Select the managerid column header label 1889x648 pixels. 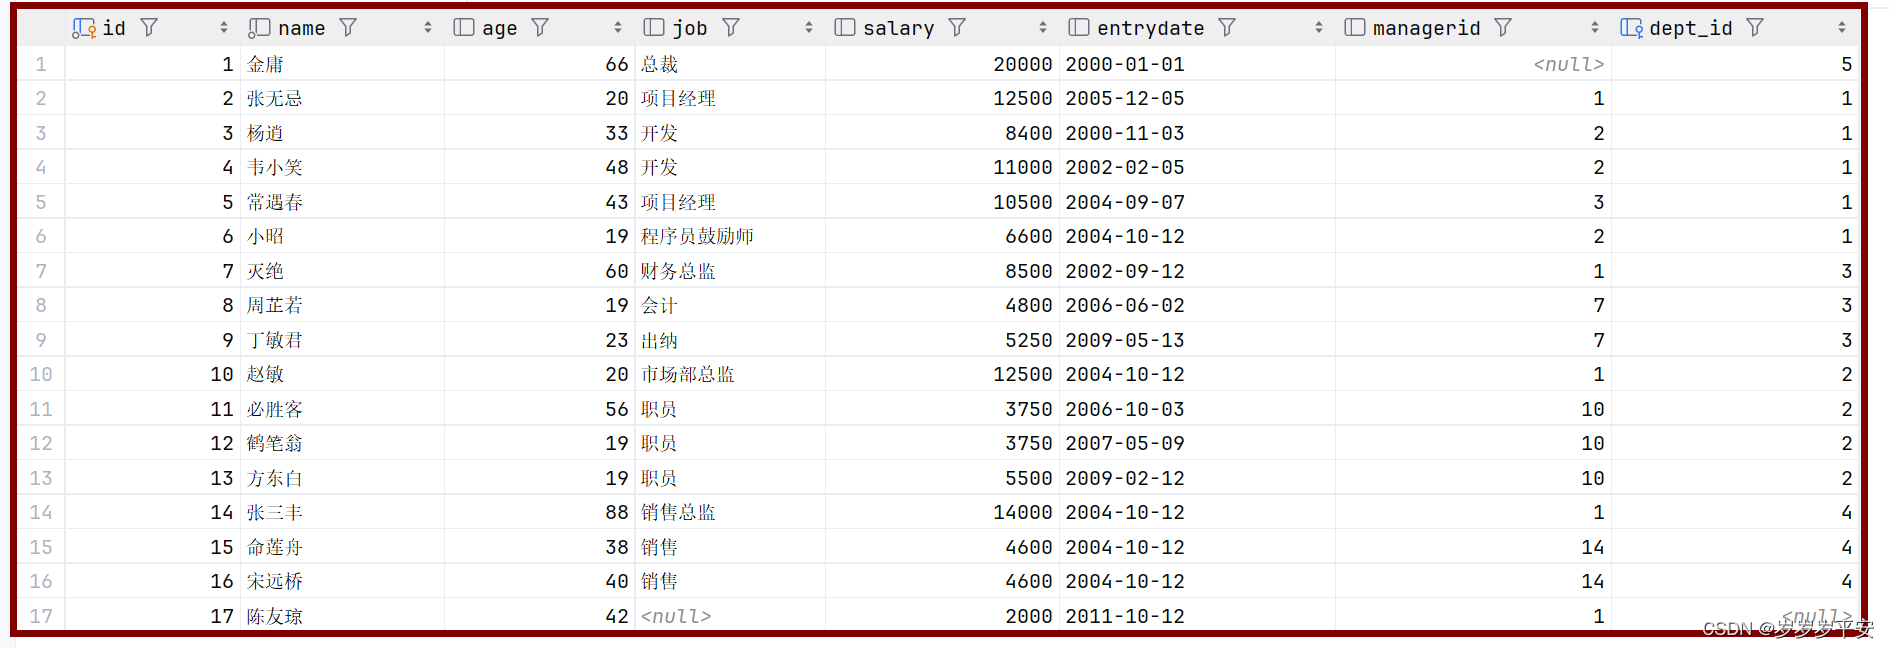pyautogui.click(x=1427, y=28)
